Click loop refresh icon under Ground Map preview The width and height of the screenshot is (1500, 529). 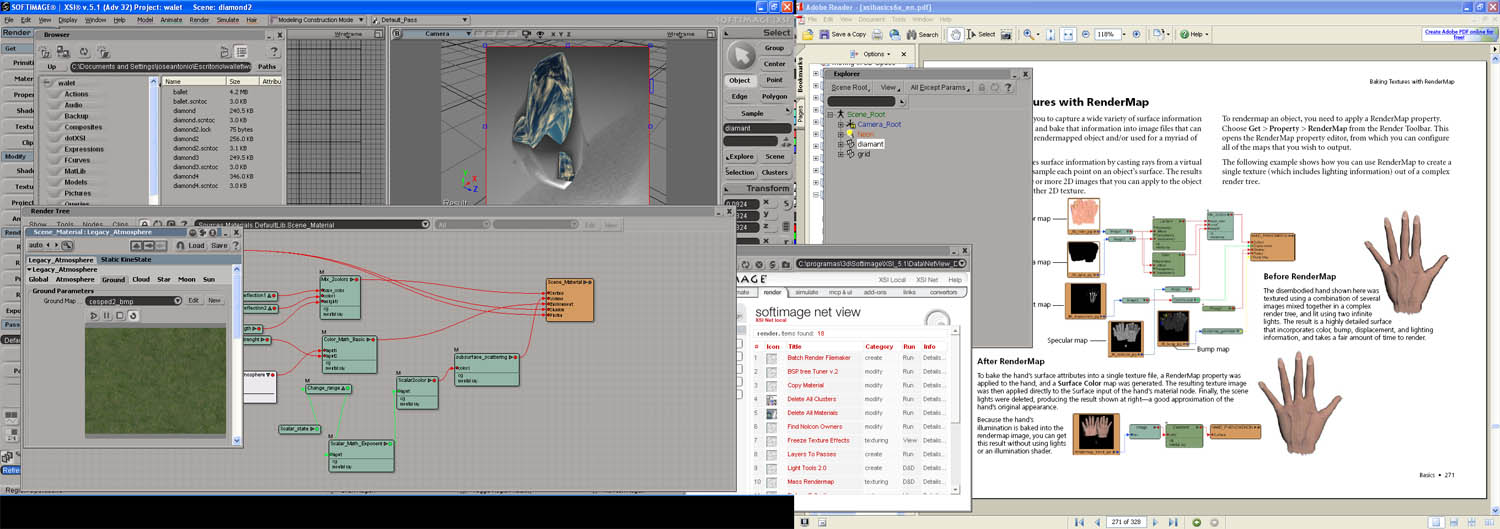click(x=133, y=316)
